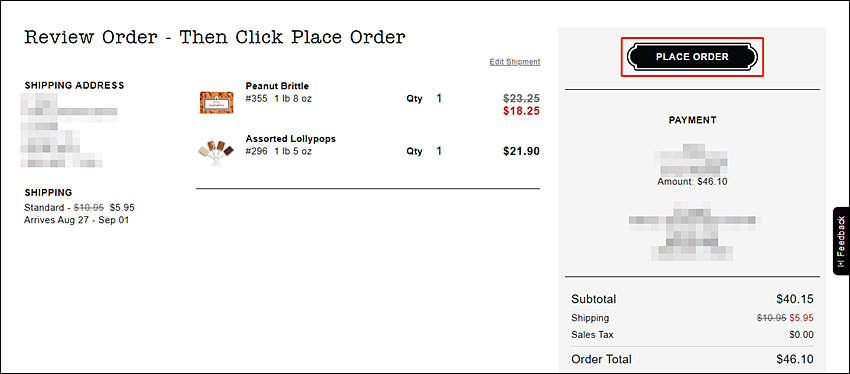Screen dimensions: 850x374
Task: Click the Order Total $46.10 amount
Action: [x=795, y=359]
